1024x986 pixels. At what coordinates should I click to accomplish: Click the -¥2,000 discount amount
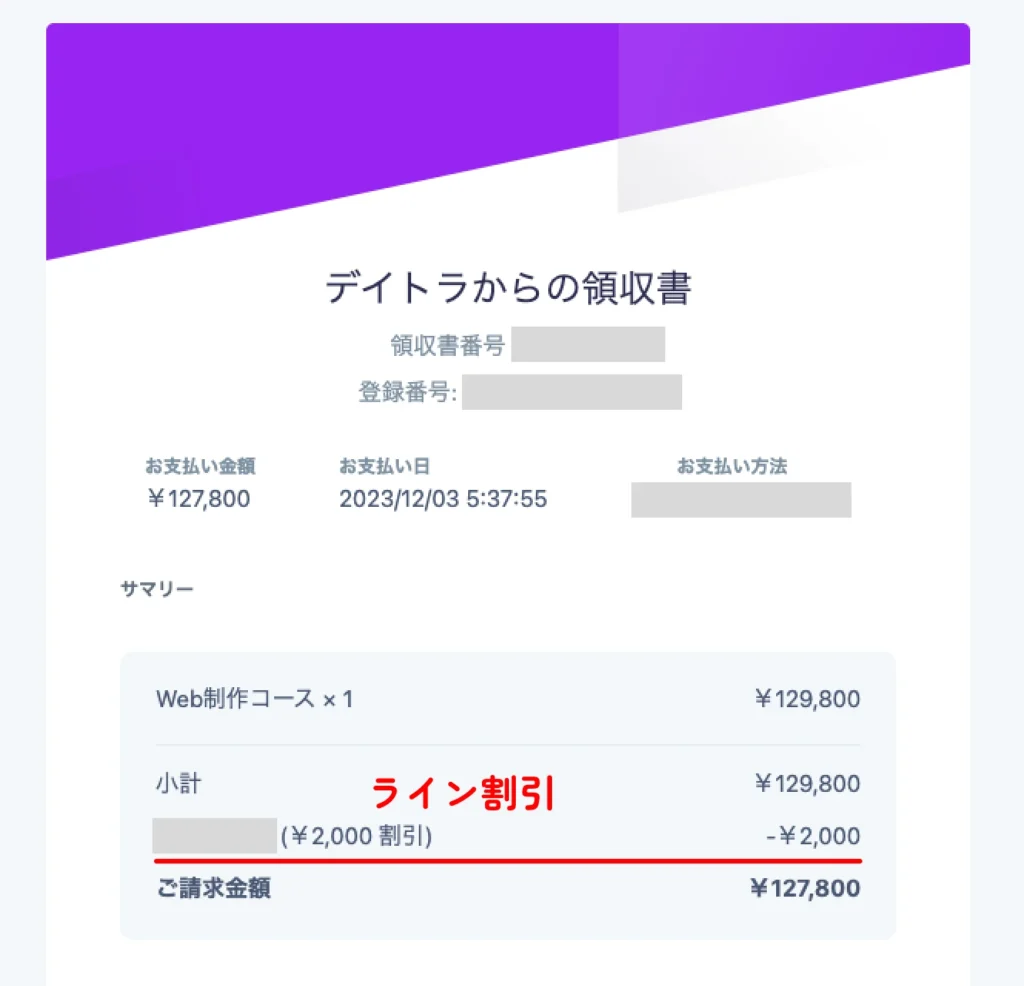[813, 836]
